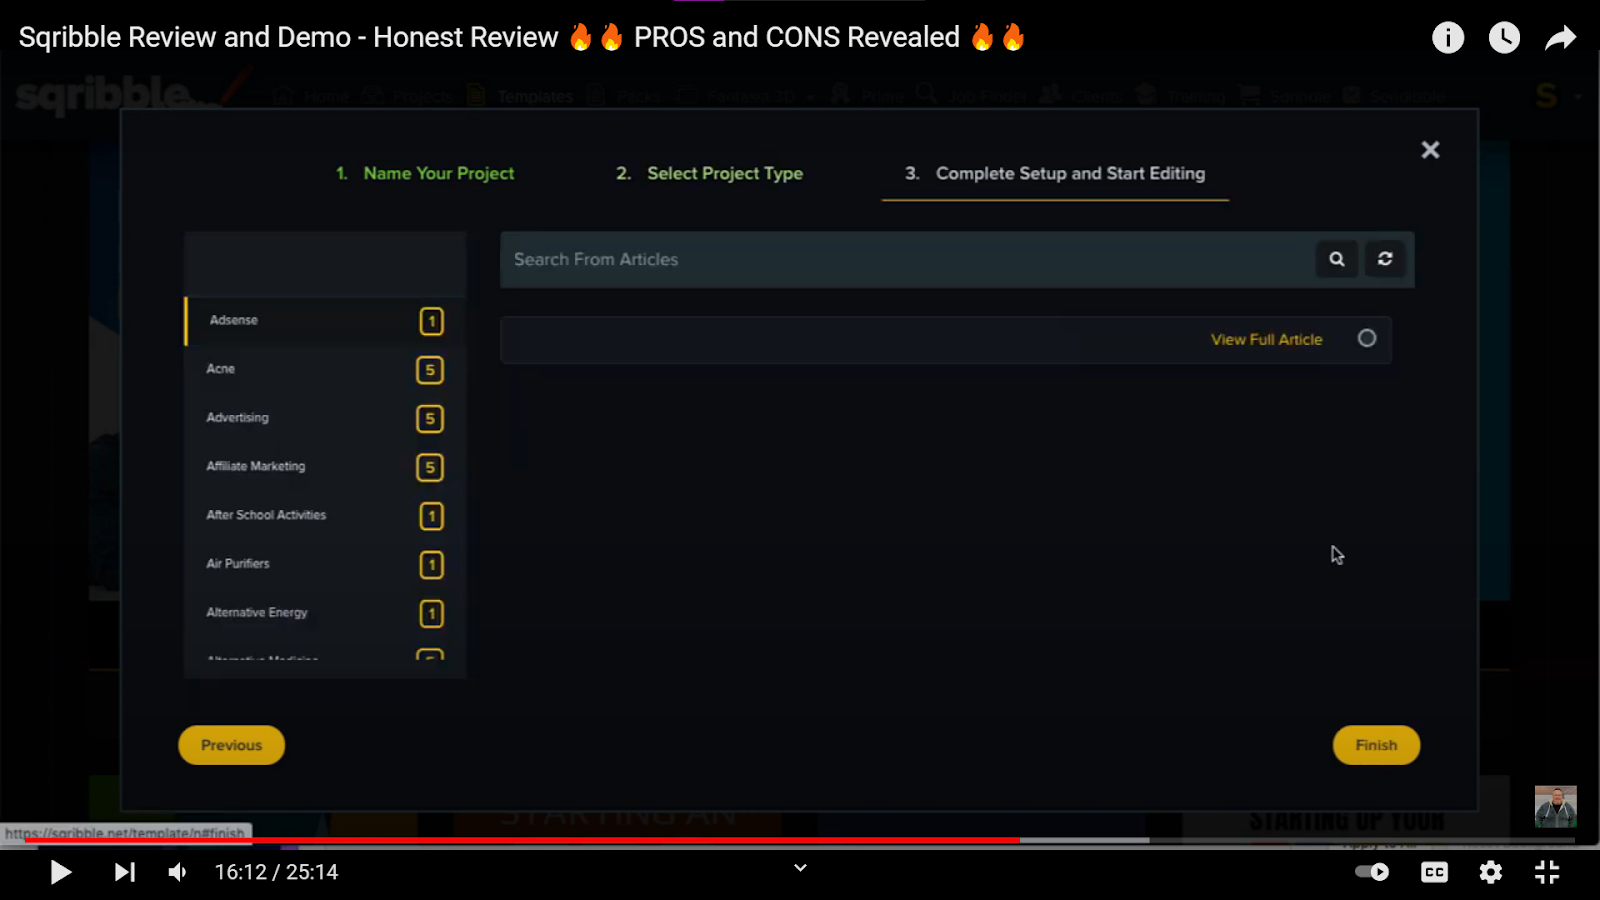Click the Finish button

(1376, 745)
